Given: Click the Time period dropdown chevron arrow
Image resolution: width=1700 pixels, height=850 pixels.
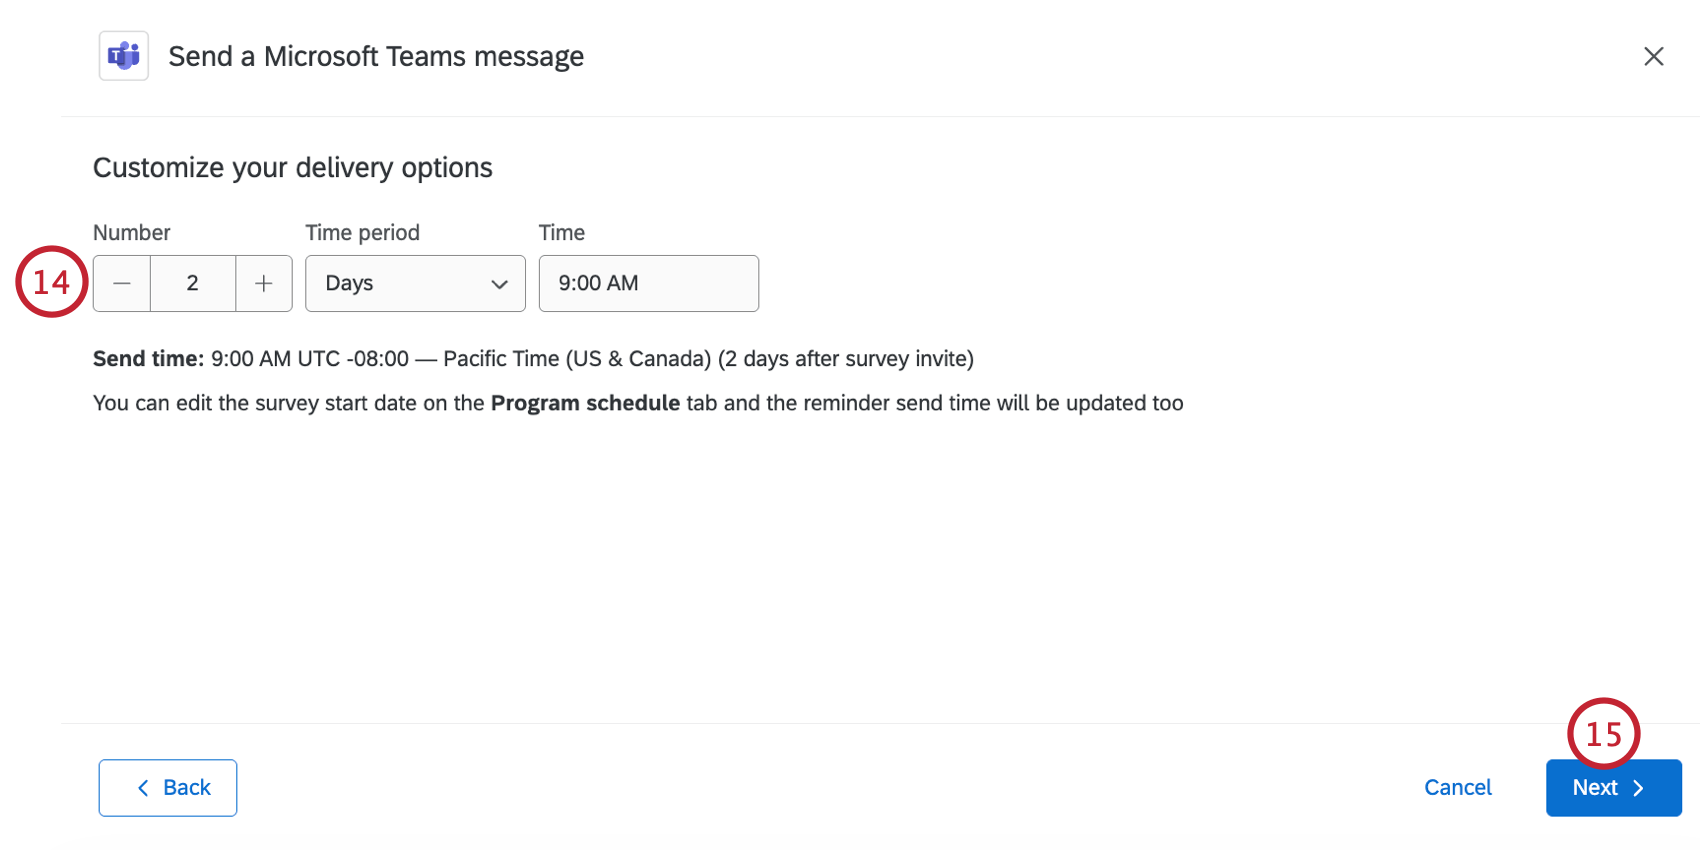Looking at the screenshot, I should 499,284.
